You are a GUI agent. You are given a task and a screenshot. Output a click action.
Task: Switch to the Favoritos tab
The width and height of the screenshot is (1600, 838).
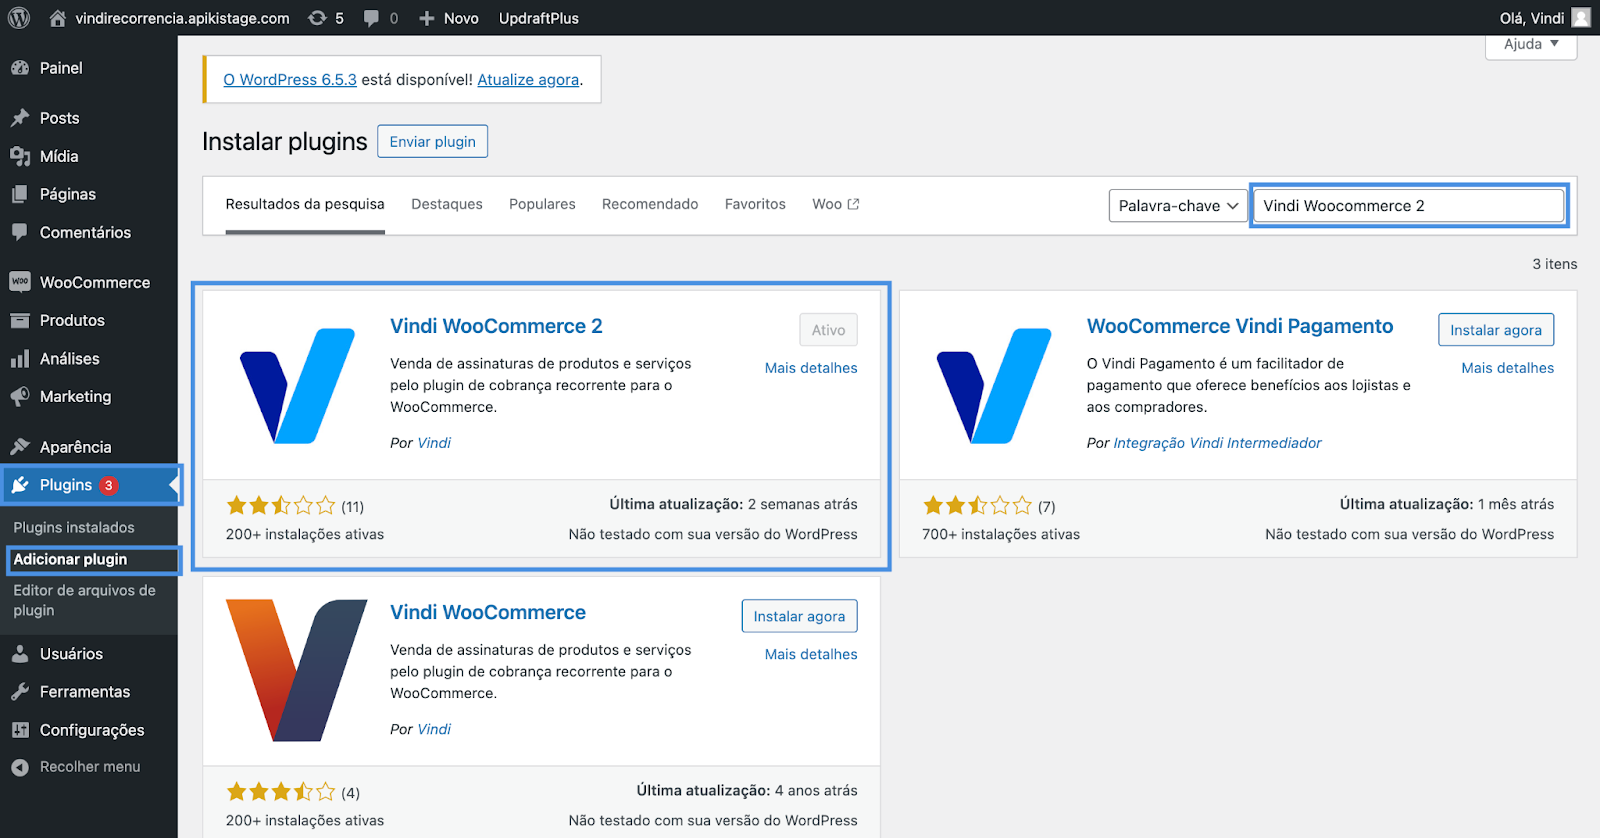755,204
